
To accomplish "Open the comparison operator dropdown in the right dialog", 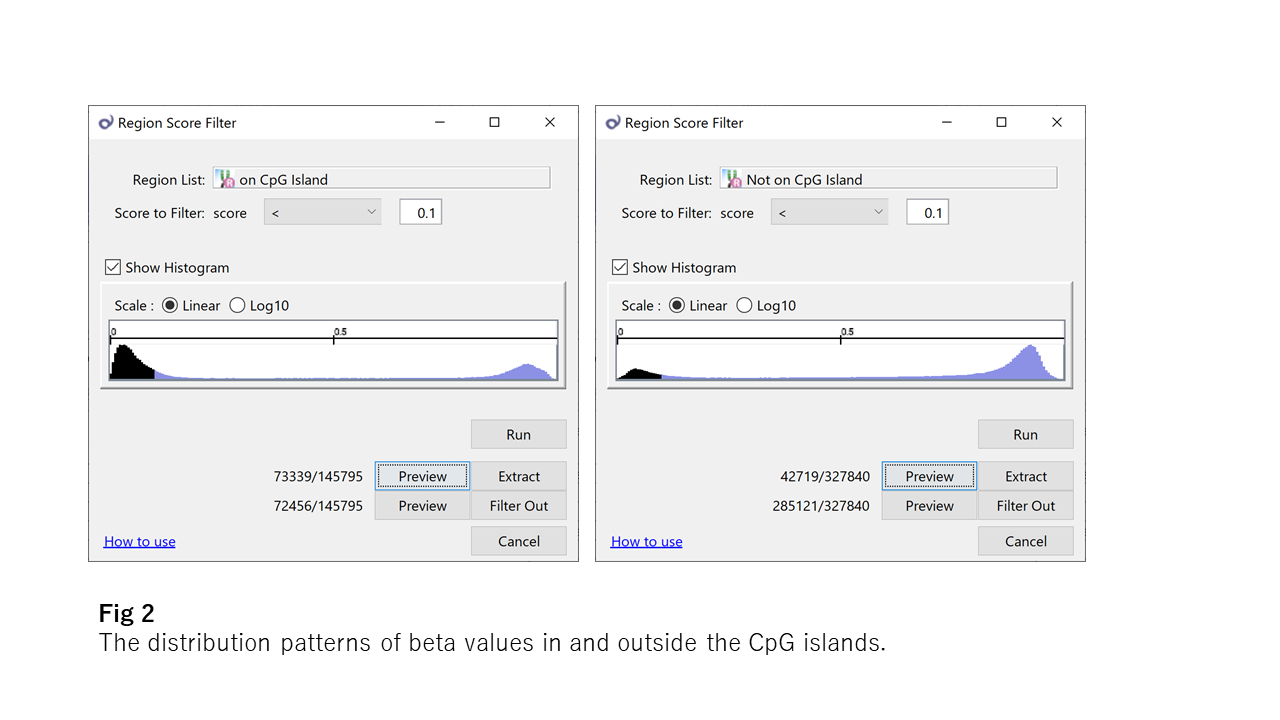I will click(x=829, y=212).
